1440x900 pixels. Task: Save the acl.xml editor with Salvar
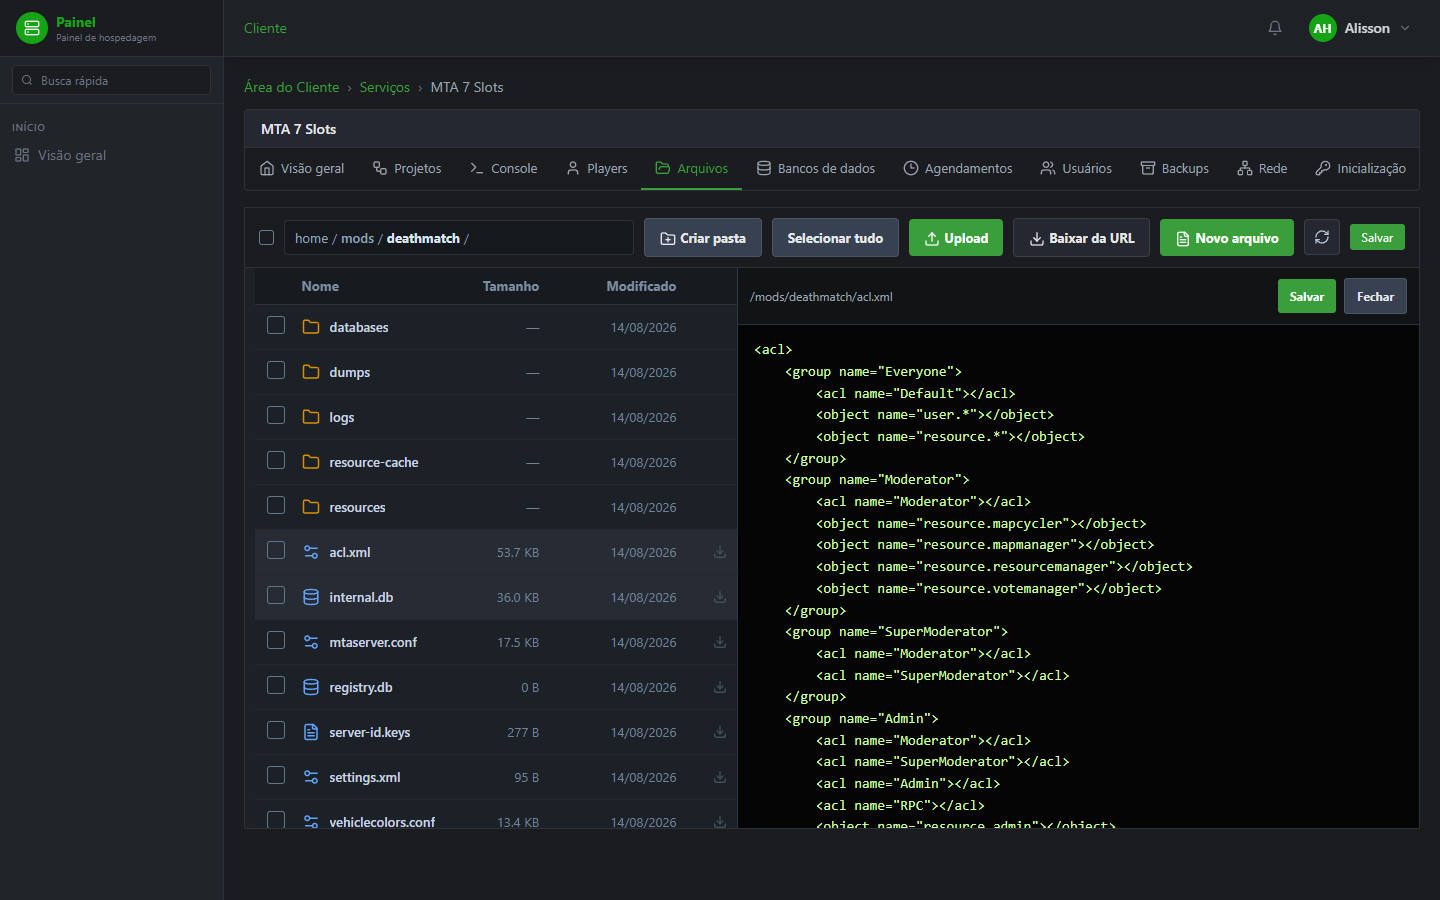(x=1306, y=296)
